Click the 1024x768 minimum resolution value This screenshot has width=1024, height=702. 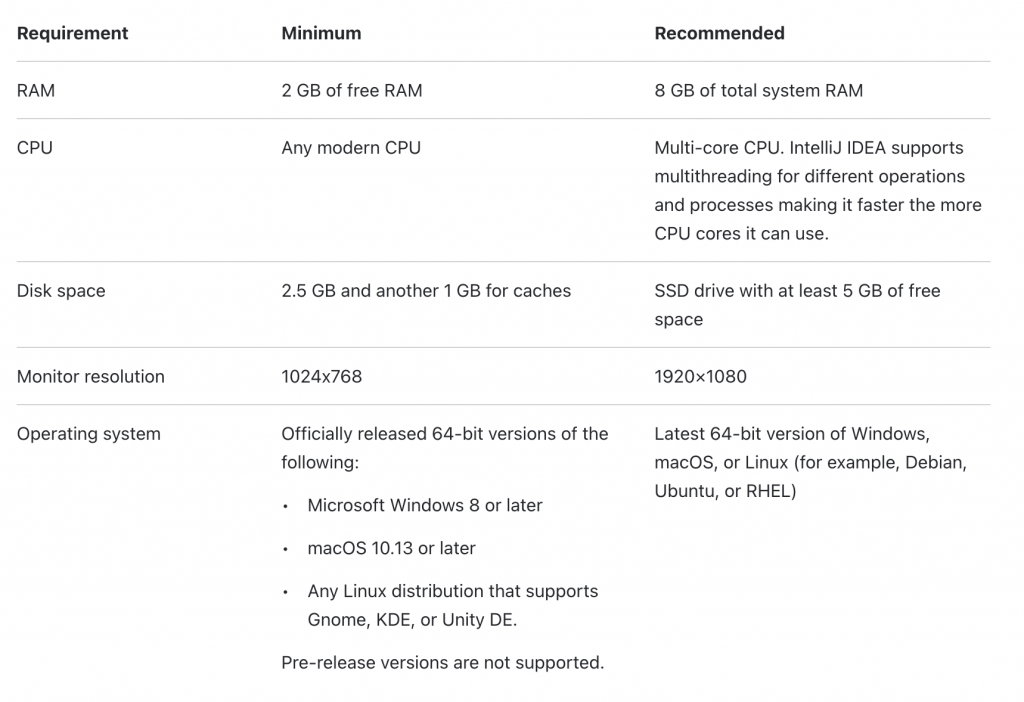pos(321,376)
